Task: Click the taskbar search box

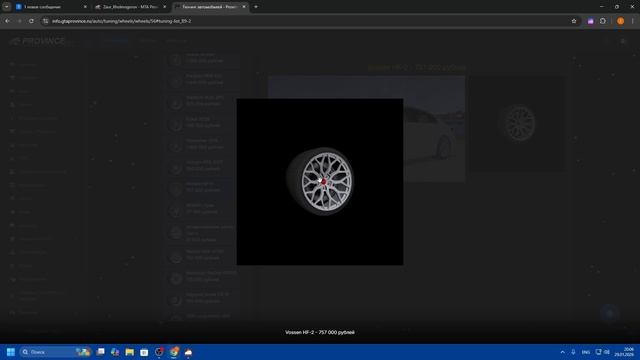Action: click(x=55, y=352)
